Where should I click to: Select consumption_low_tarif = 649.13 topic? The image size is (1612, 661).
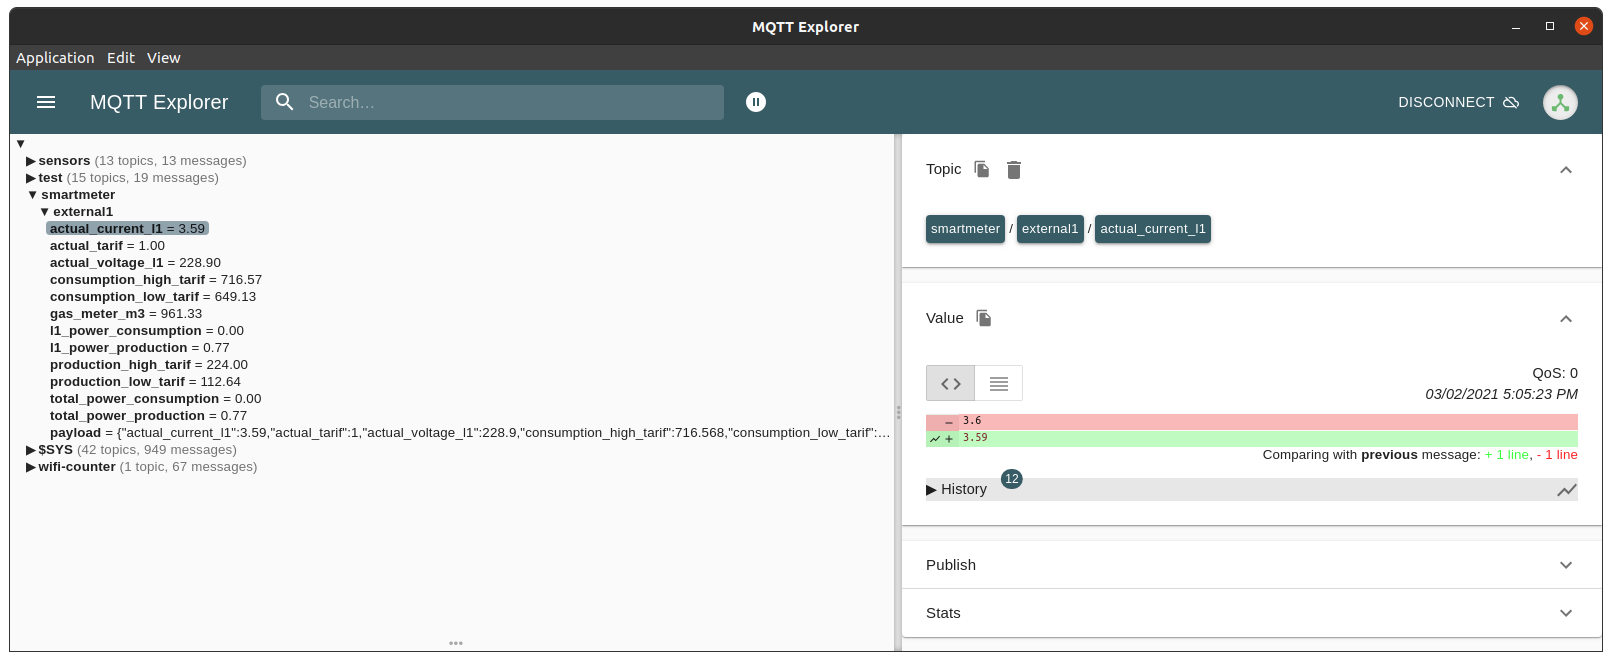pos(153,297)
